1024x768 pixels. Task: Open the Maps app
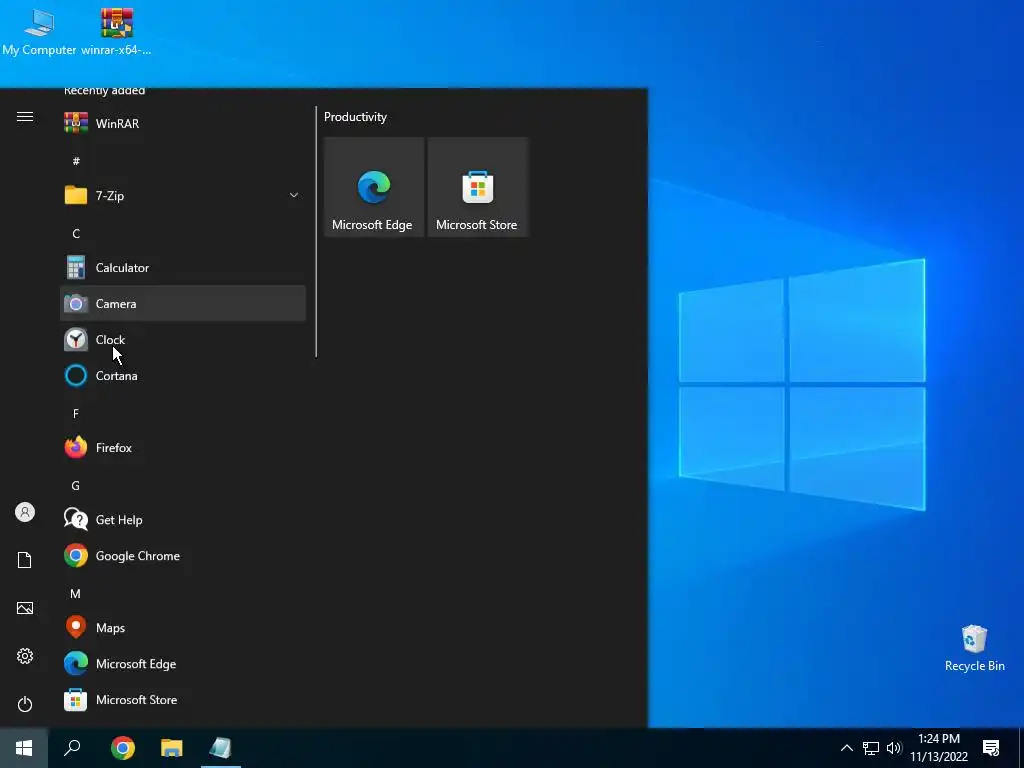183,628
